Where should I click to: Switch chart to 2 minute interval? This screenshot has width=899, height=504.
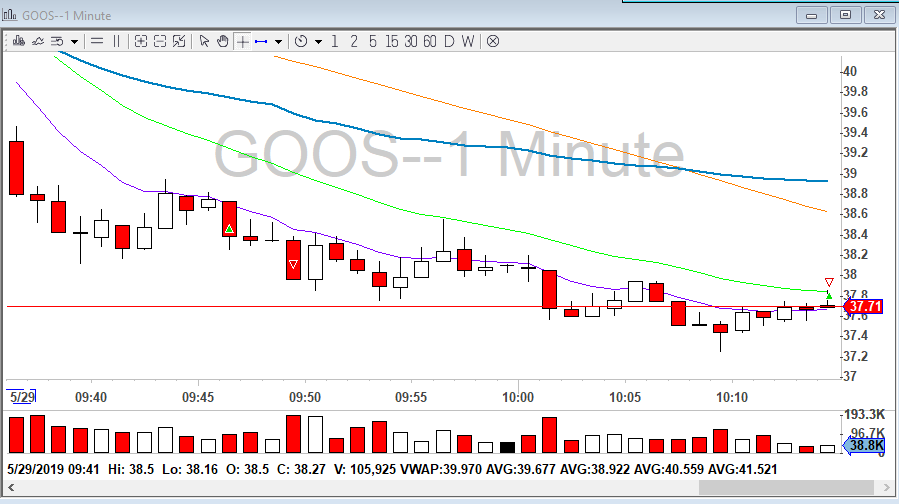pos(354,41)
